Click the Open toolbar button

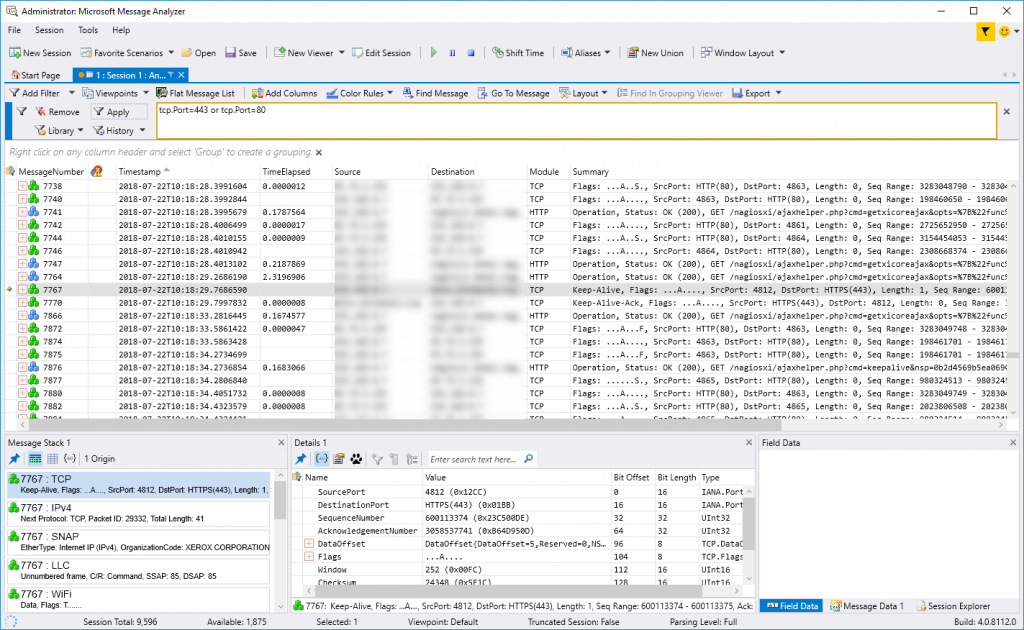point(199,53)
